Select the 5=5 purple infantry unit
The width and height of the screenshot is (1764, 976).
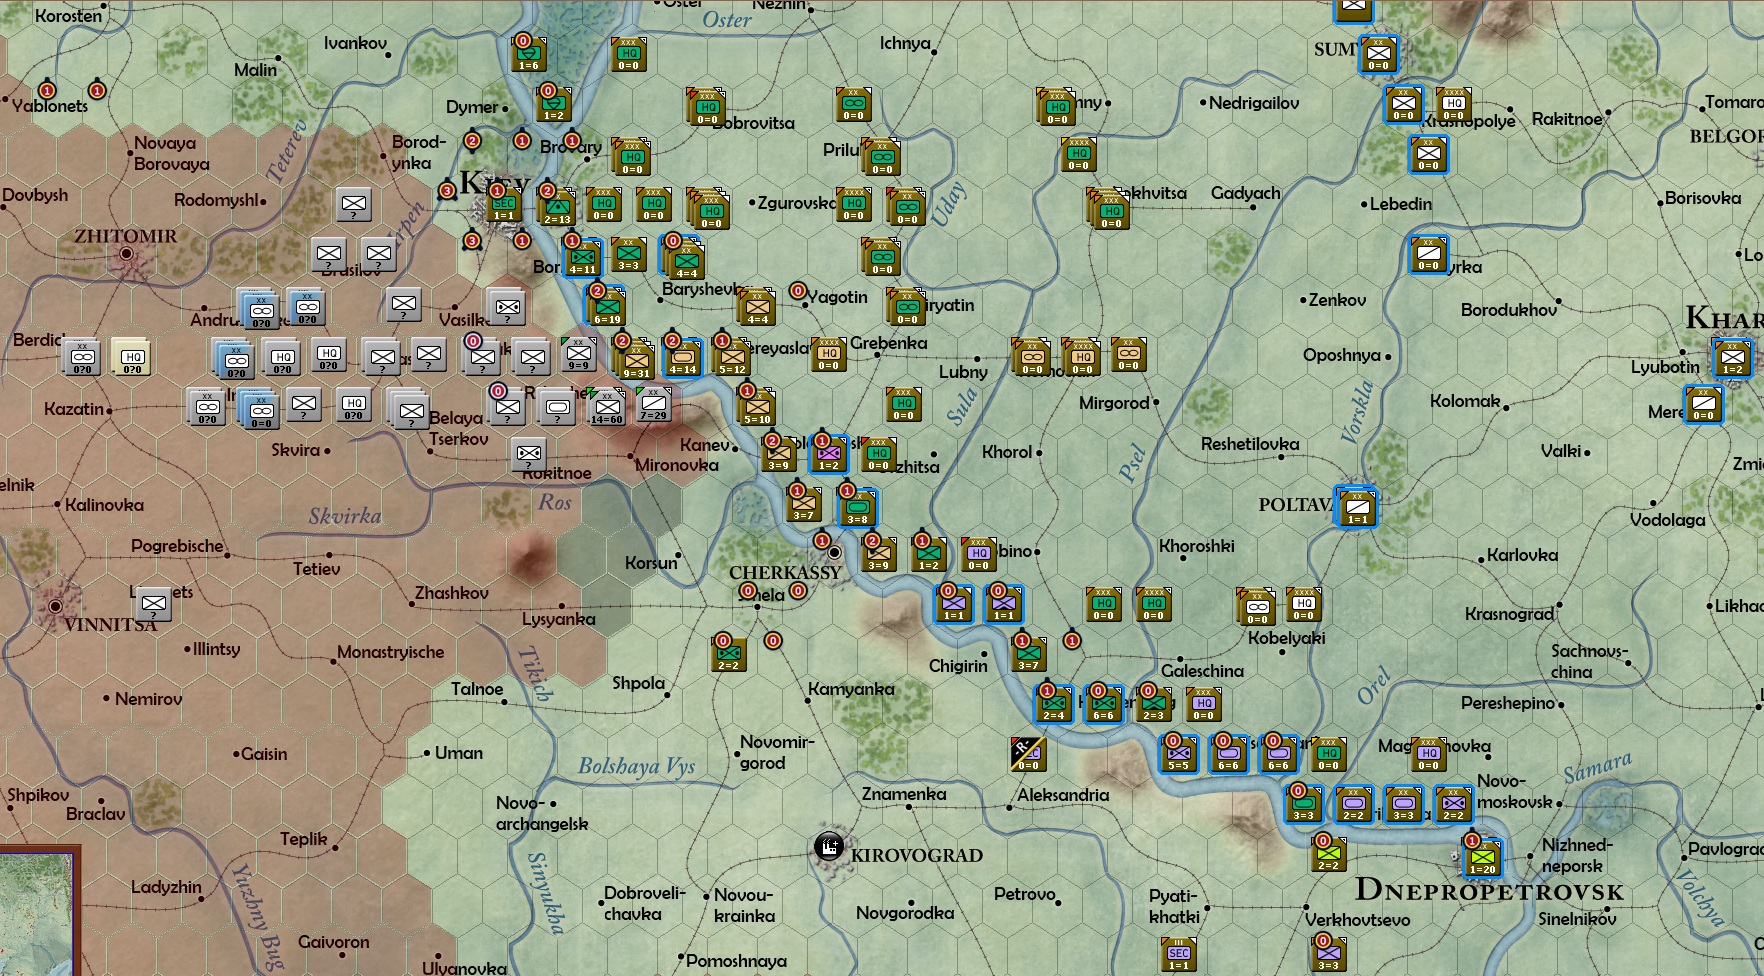1179,753
